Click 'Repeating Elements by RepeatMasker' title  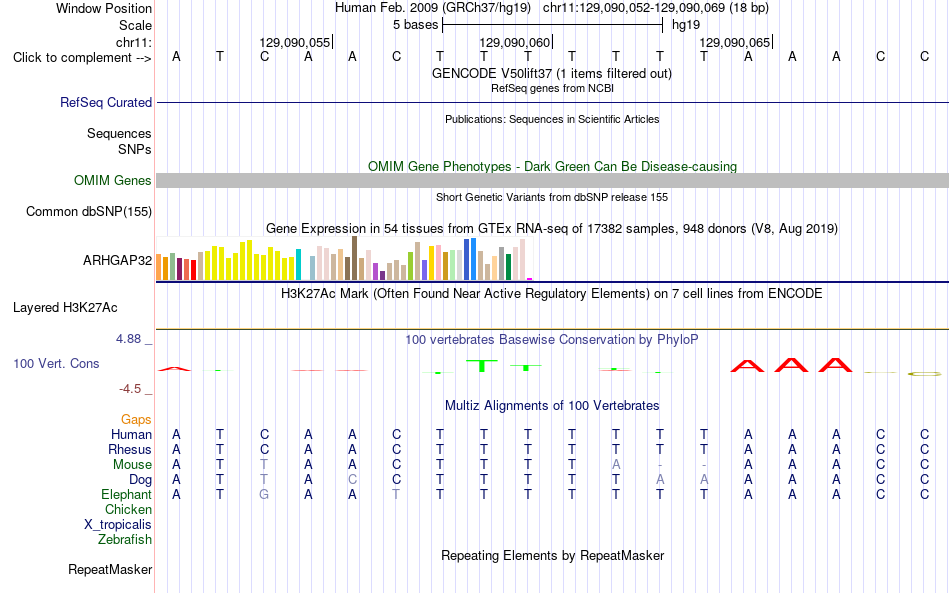553,555
